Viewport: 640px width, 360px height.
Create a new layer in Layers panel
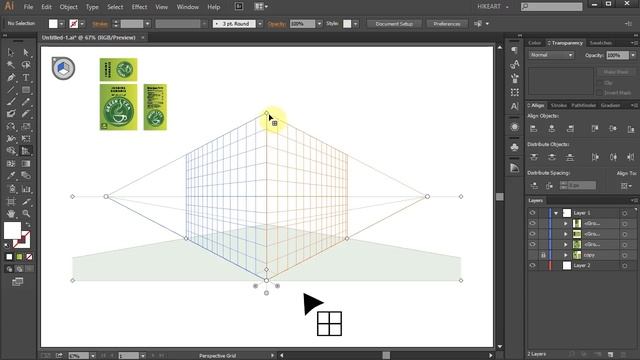pyautogui.click(x=611, y=354)
